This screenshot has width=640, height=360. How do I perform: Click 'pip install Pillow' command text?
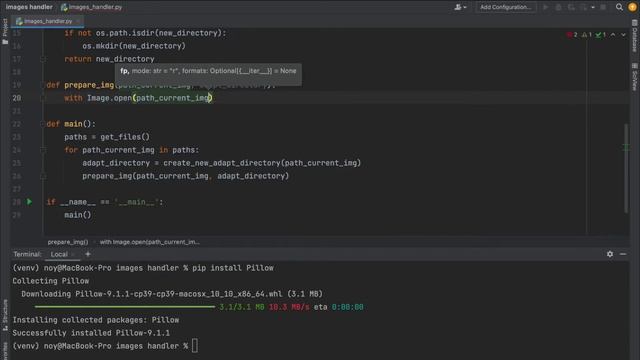tap(233, 268)
